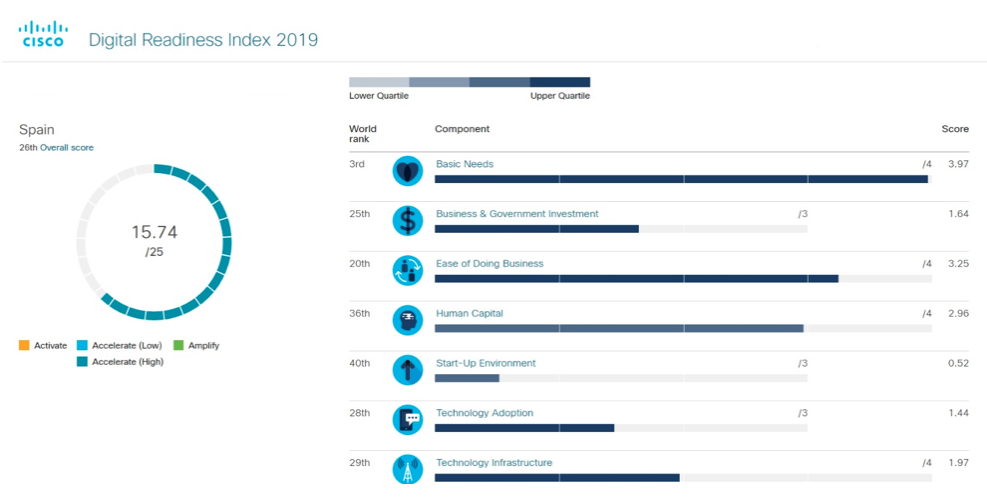Click the 15.74 overall score value
987x498 pixels.
tap(154, 232)
